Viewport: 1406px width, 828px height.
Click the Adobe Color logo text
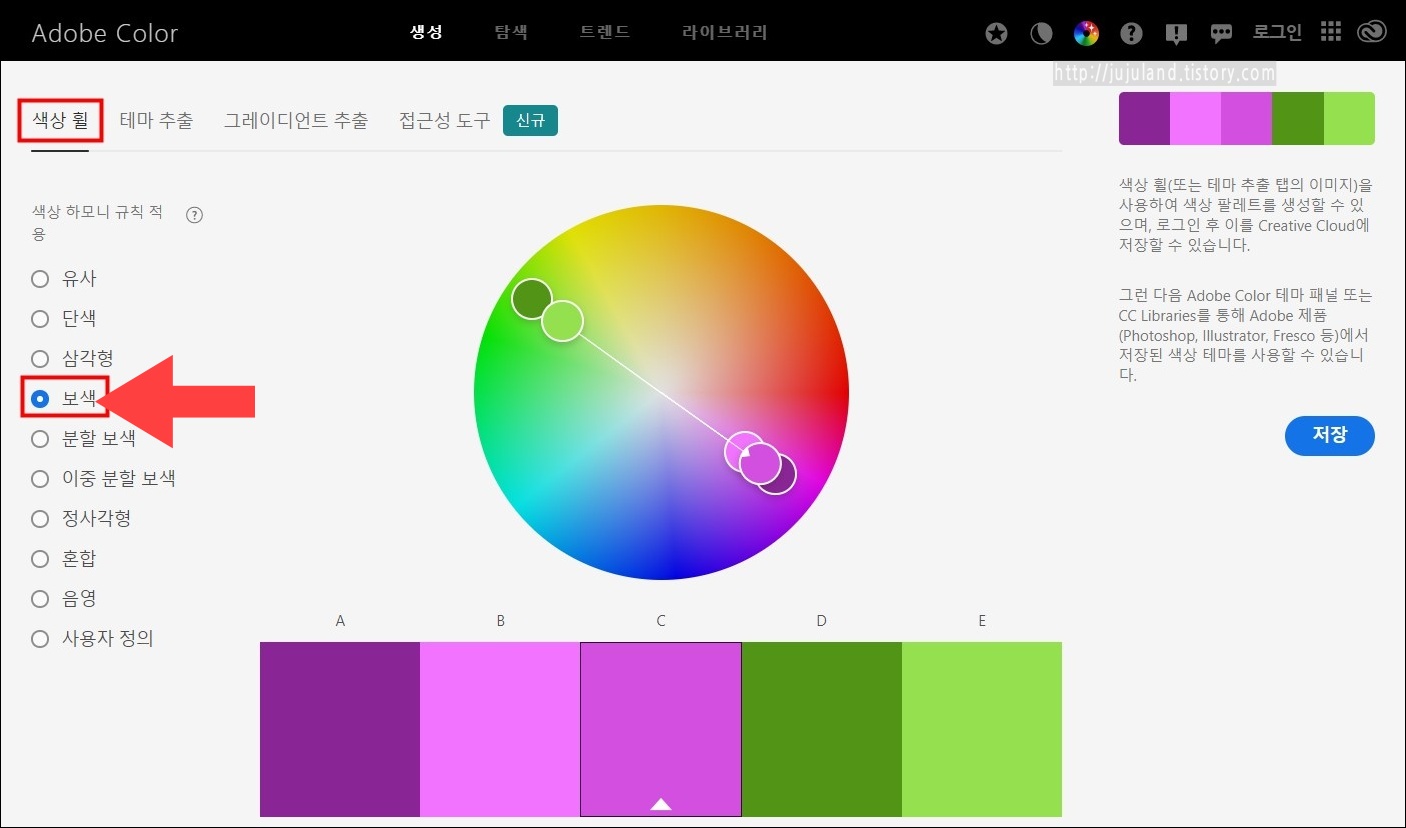(105, 33)
